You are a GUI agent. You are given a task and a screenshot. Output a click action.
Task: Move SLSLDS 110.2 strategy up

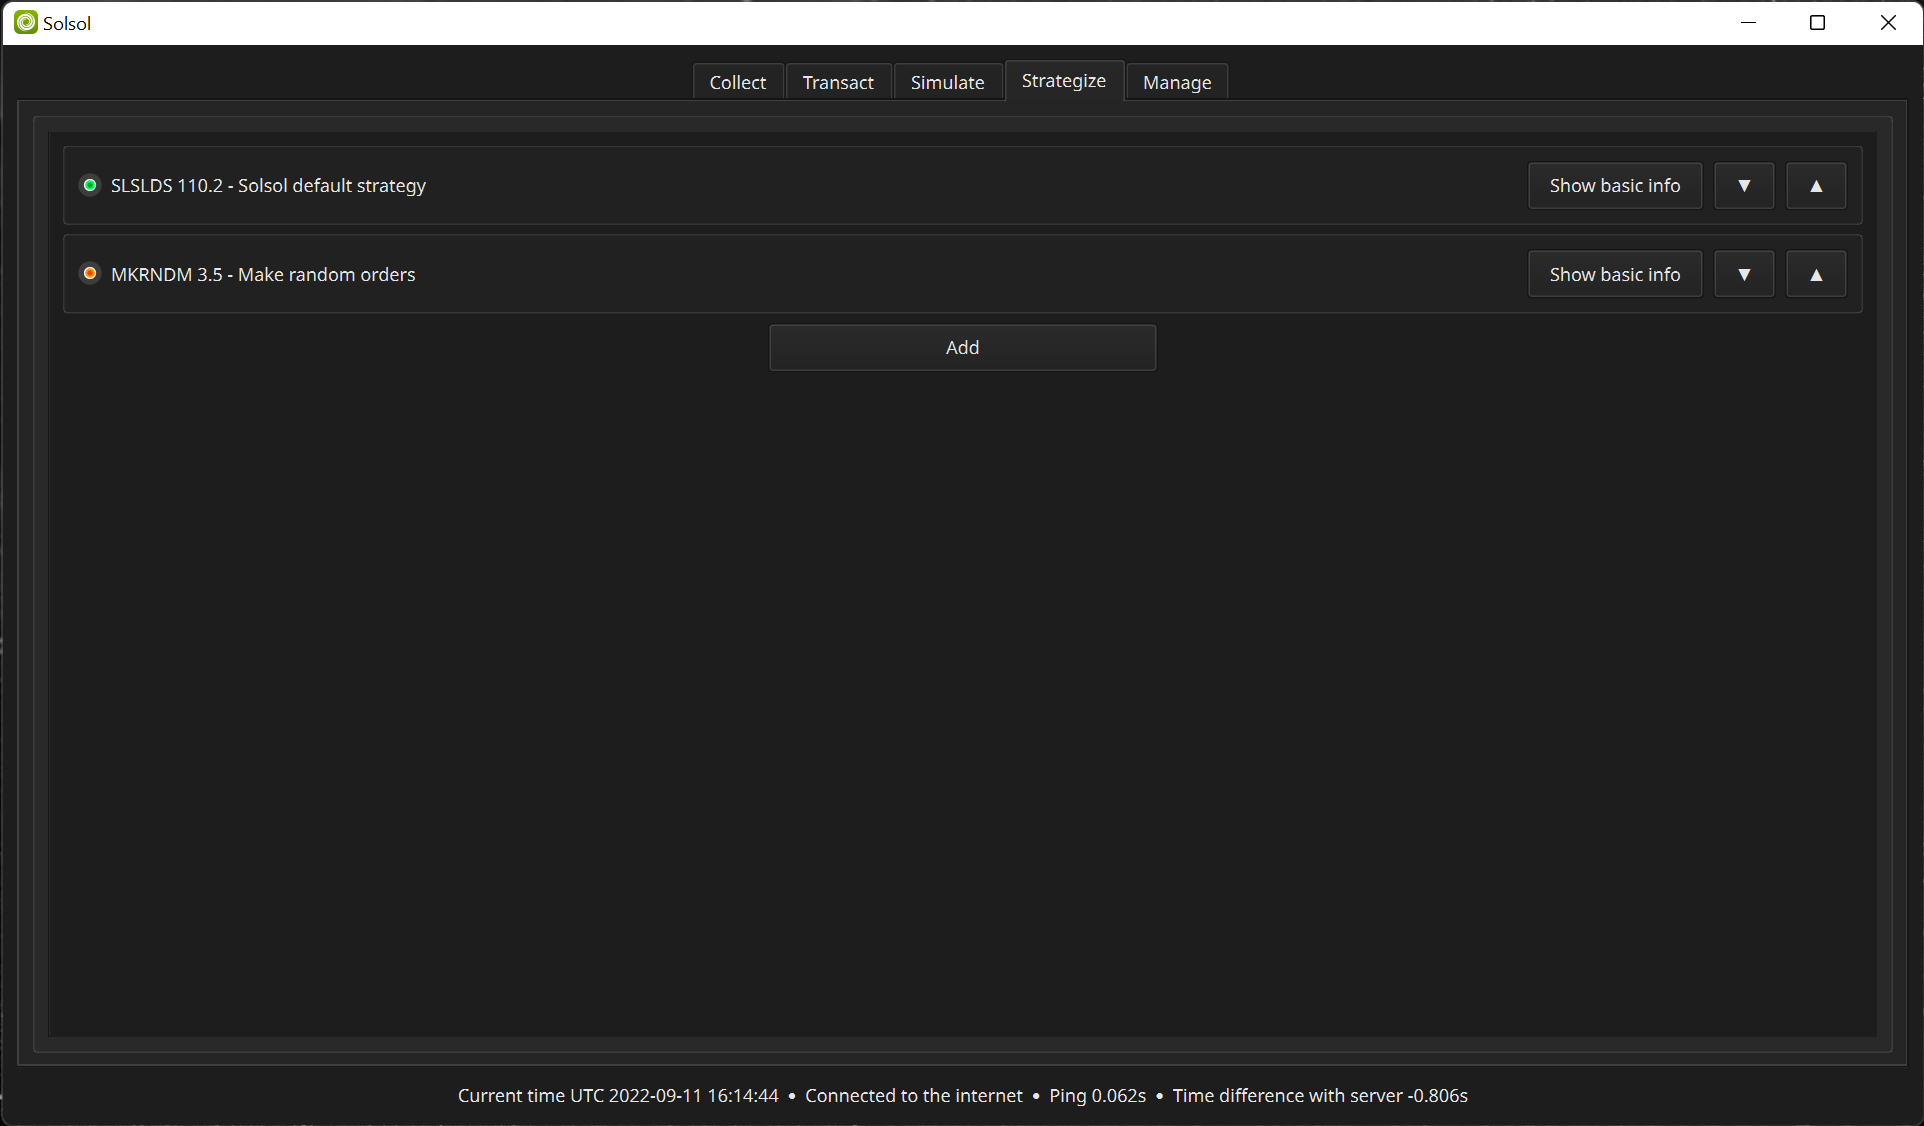click(1816, 186)
